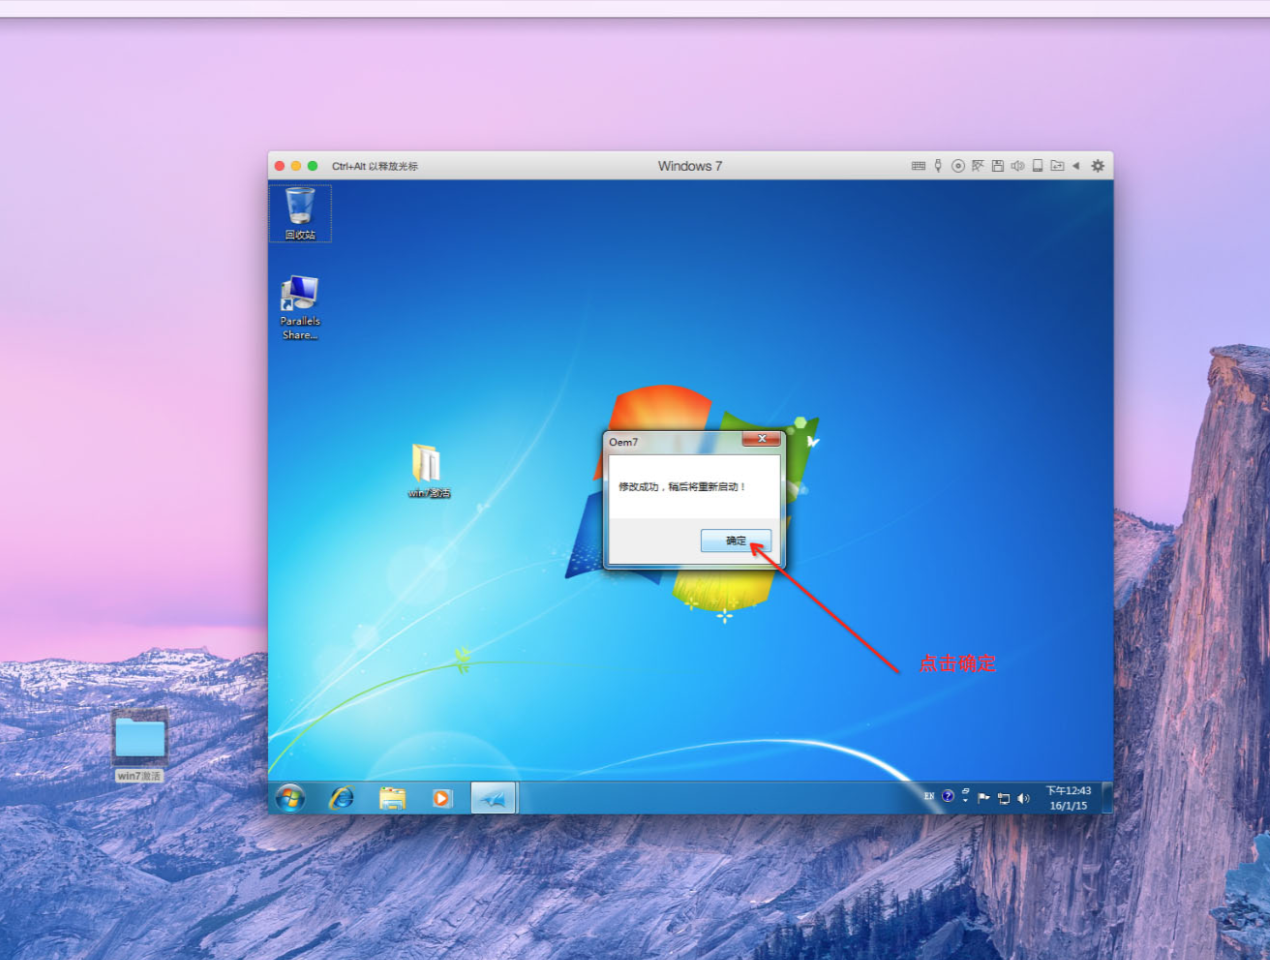Close the Oem7 dialog
Image resolution: width=1270 pixels, height=960 pixels.
(x=762, y=439)
